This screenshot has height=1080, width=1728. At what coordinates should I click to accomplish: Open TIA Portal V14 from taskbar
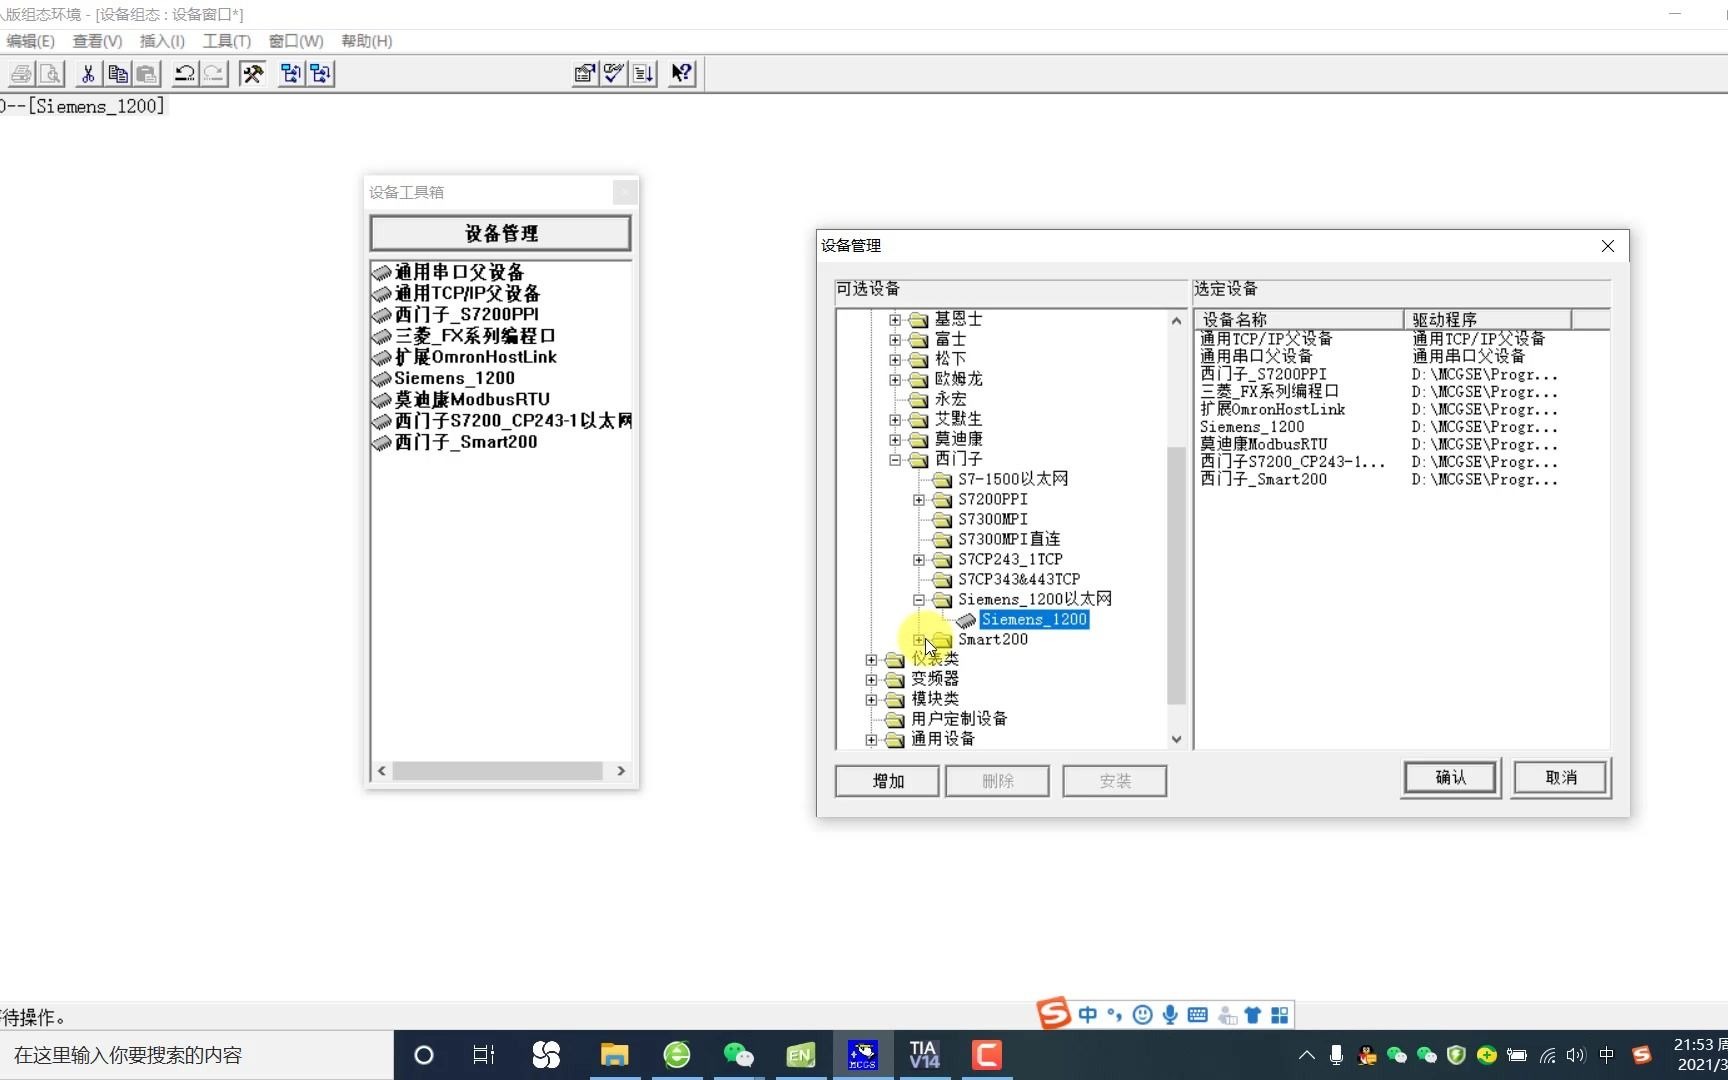point(924,1055)
